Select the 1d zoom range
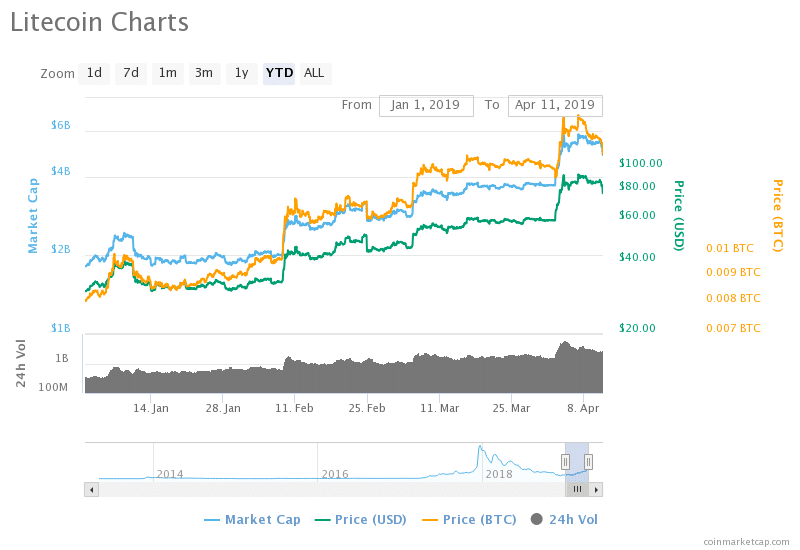Screen dimensions: 800x550 [x=94, y=73]
